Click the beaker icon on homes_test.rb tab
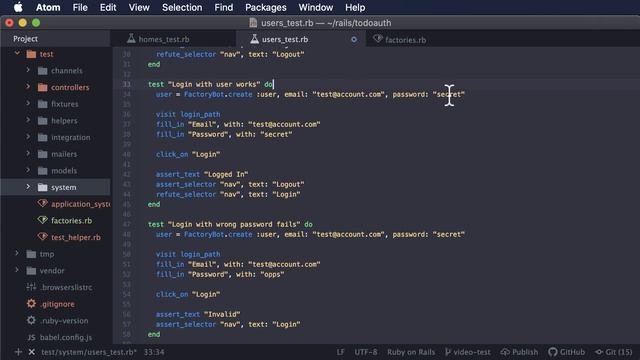The height and width of the screenshot is (360, 640). [131, 39]
